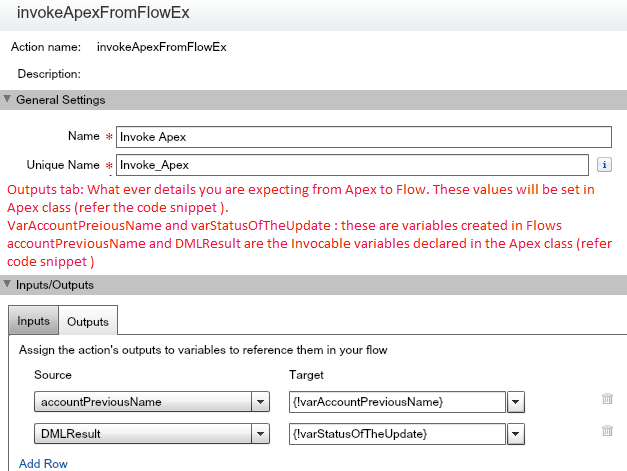Viewport: 627px width, 471px height.
Task: Click the Source column header
Action: click(x=53, y=375)
